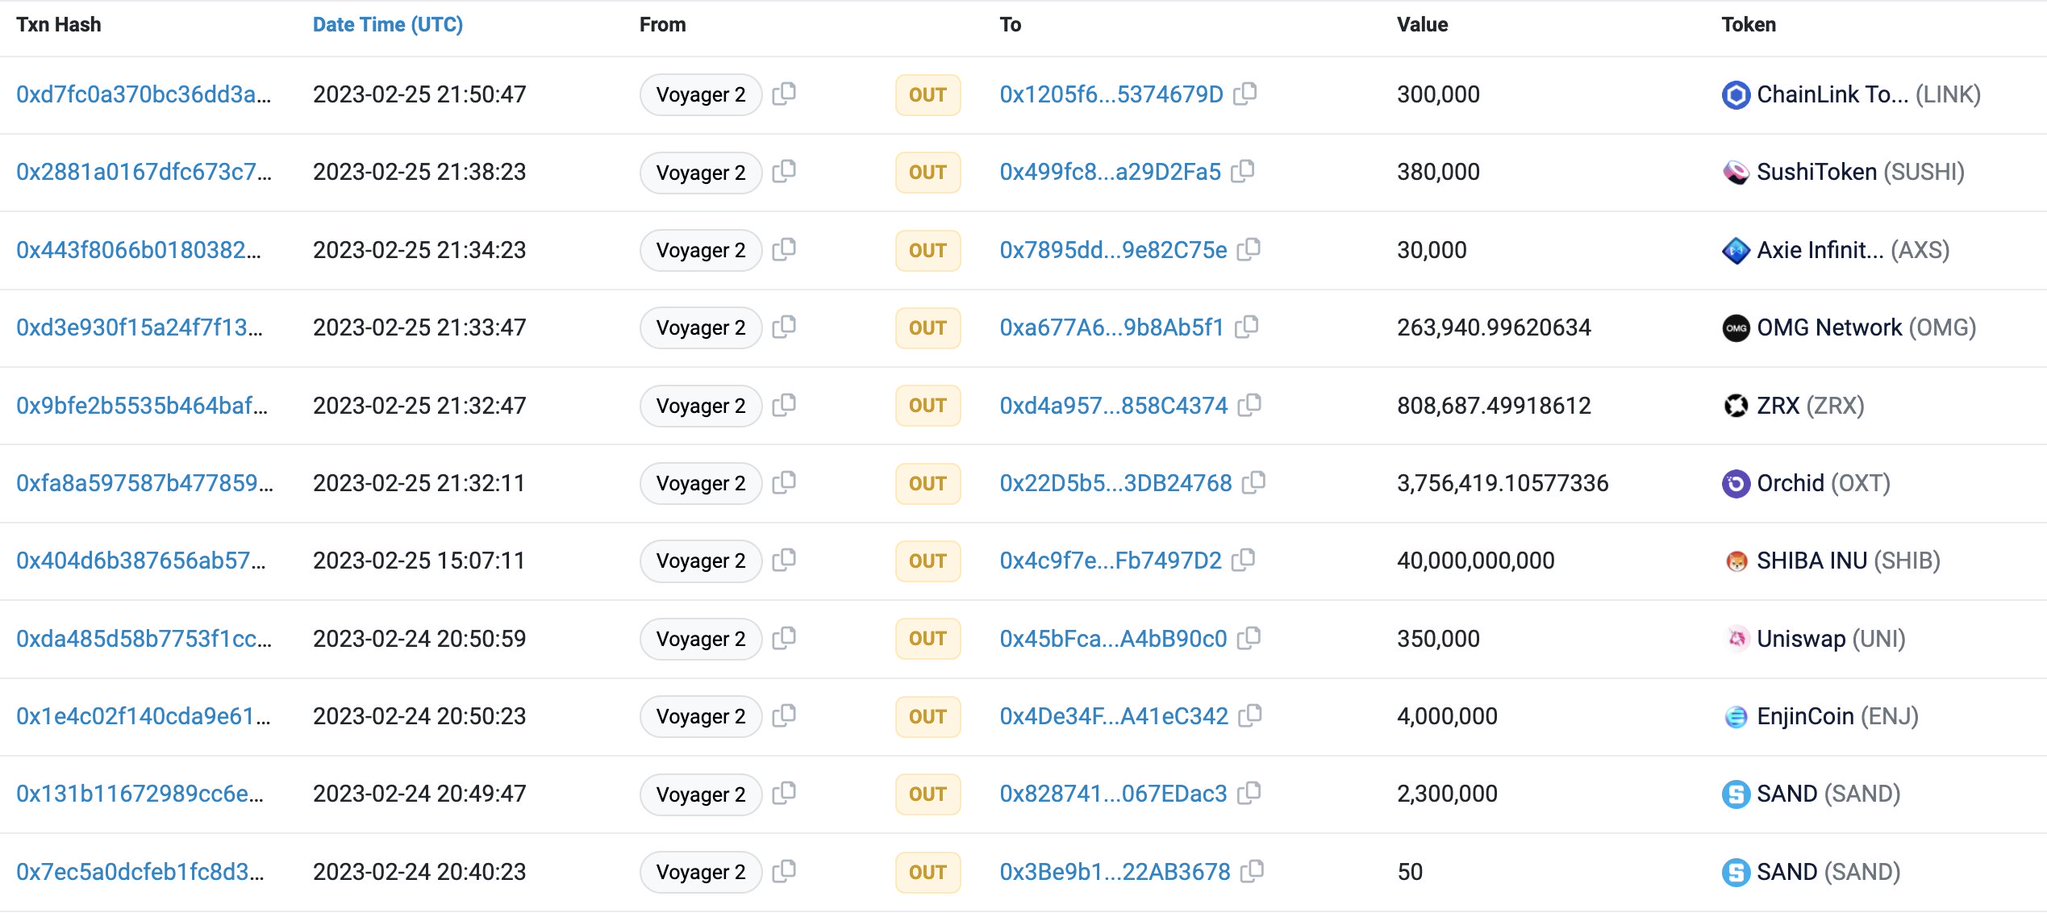The width and height of the screenshot is (2047, 913).
Task: Select the timestamp 2023-02-25 15:07:11
Action: point(419,560)
